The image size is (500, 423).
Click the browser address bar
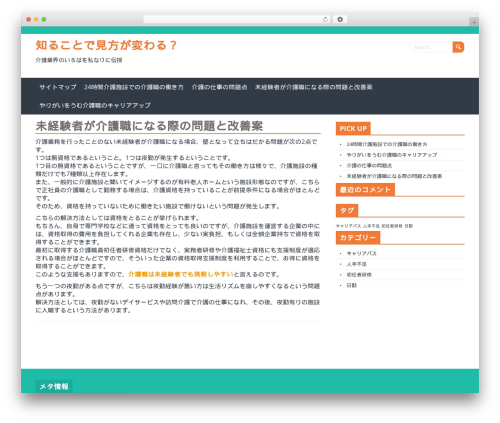pyautogui.click(x=237, y=19)
